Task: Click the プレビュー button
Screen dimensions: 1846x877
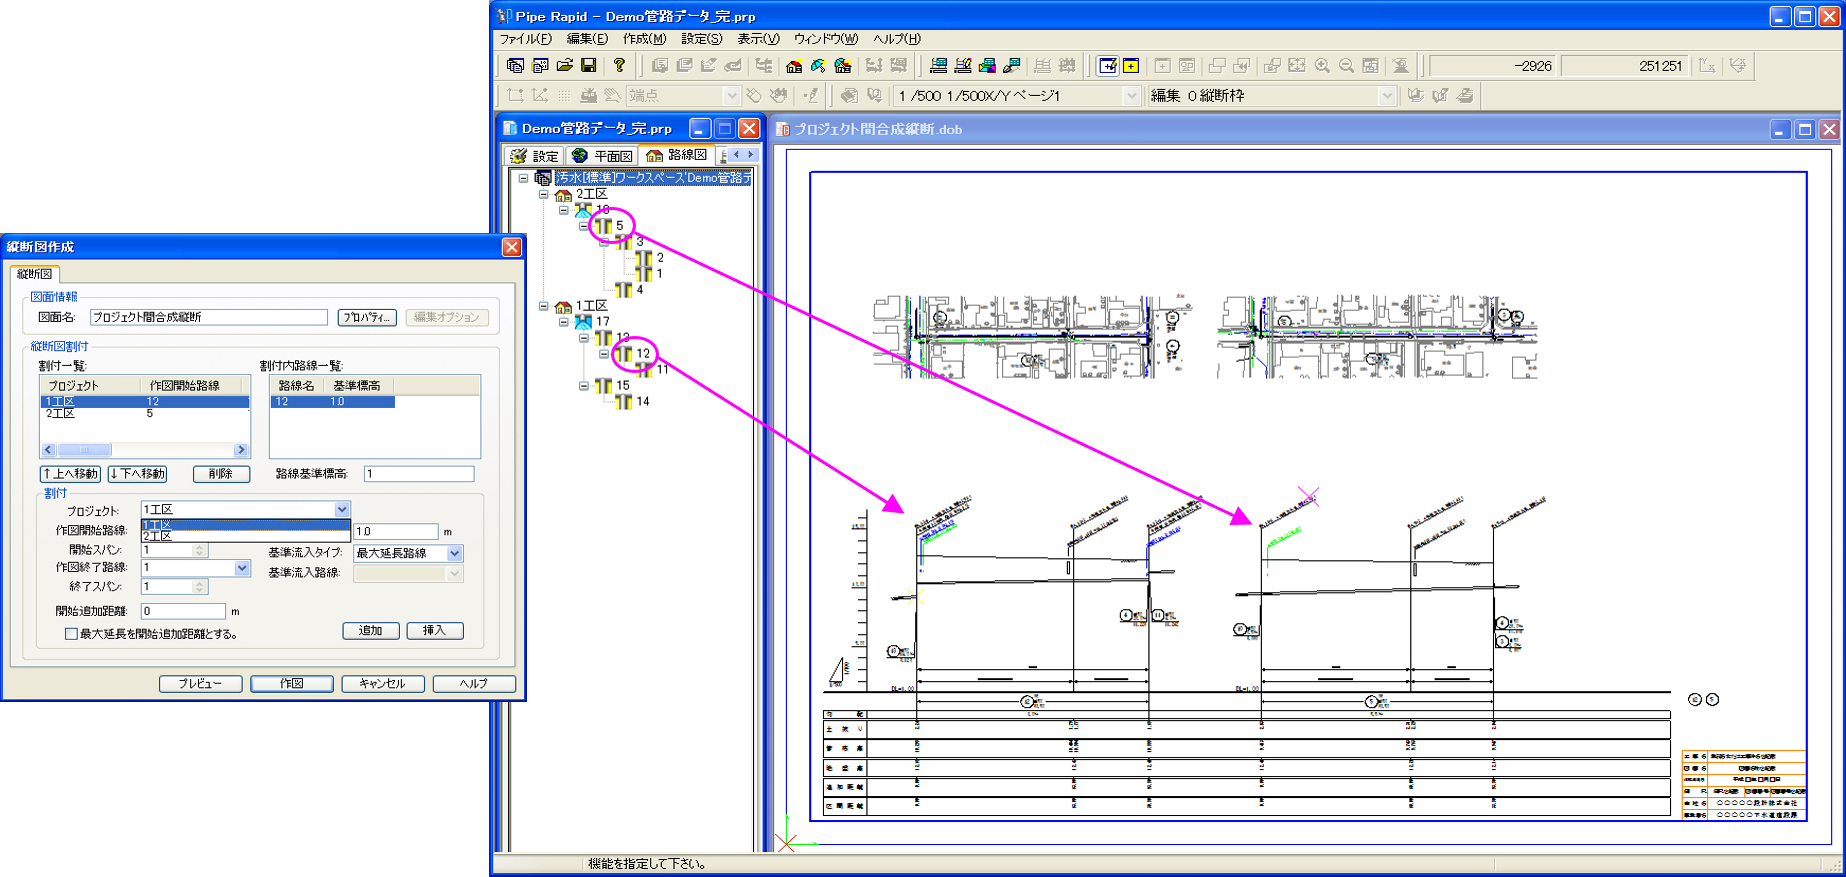Action: pos(200,684)
